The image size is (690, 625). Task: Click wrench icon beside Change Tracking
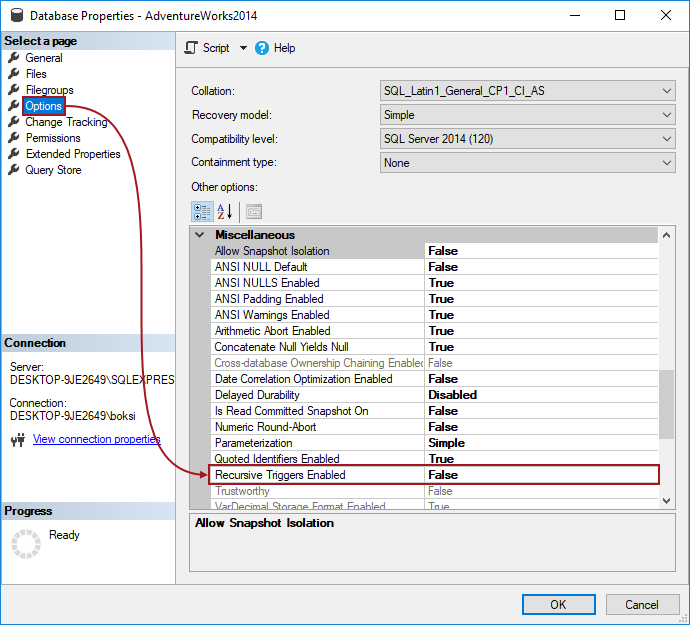tap(14, 121)
